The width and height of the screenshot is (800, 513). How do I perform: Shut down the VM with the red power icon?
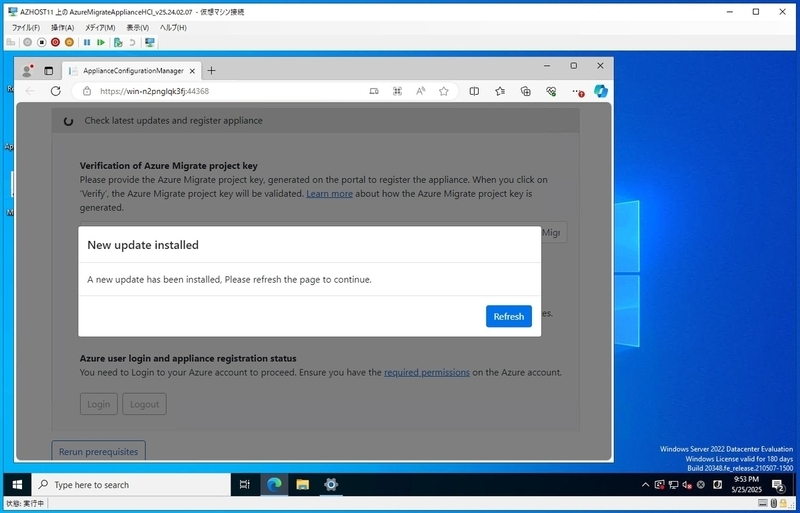tap(55, 42)
